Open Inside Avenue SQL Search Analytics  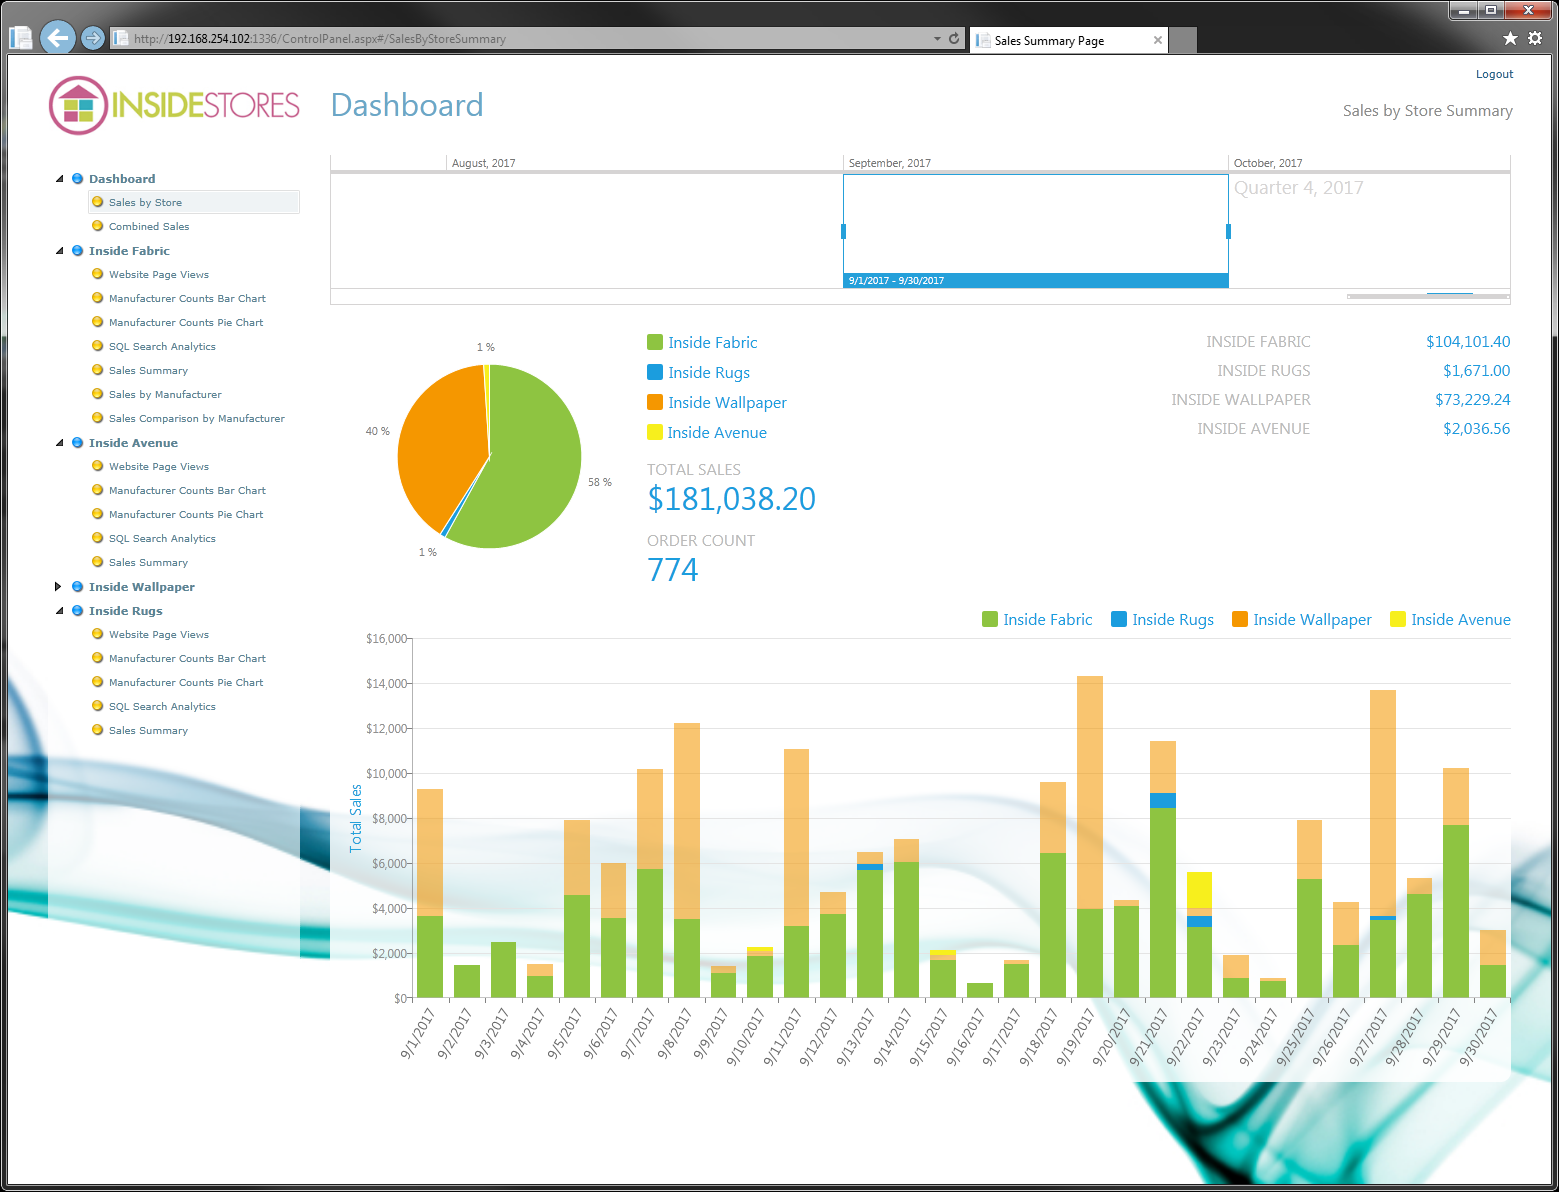162,539
